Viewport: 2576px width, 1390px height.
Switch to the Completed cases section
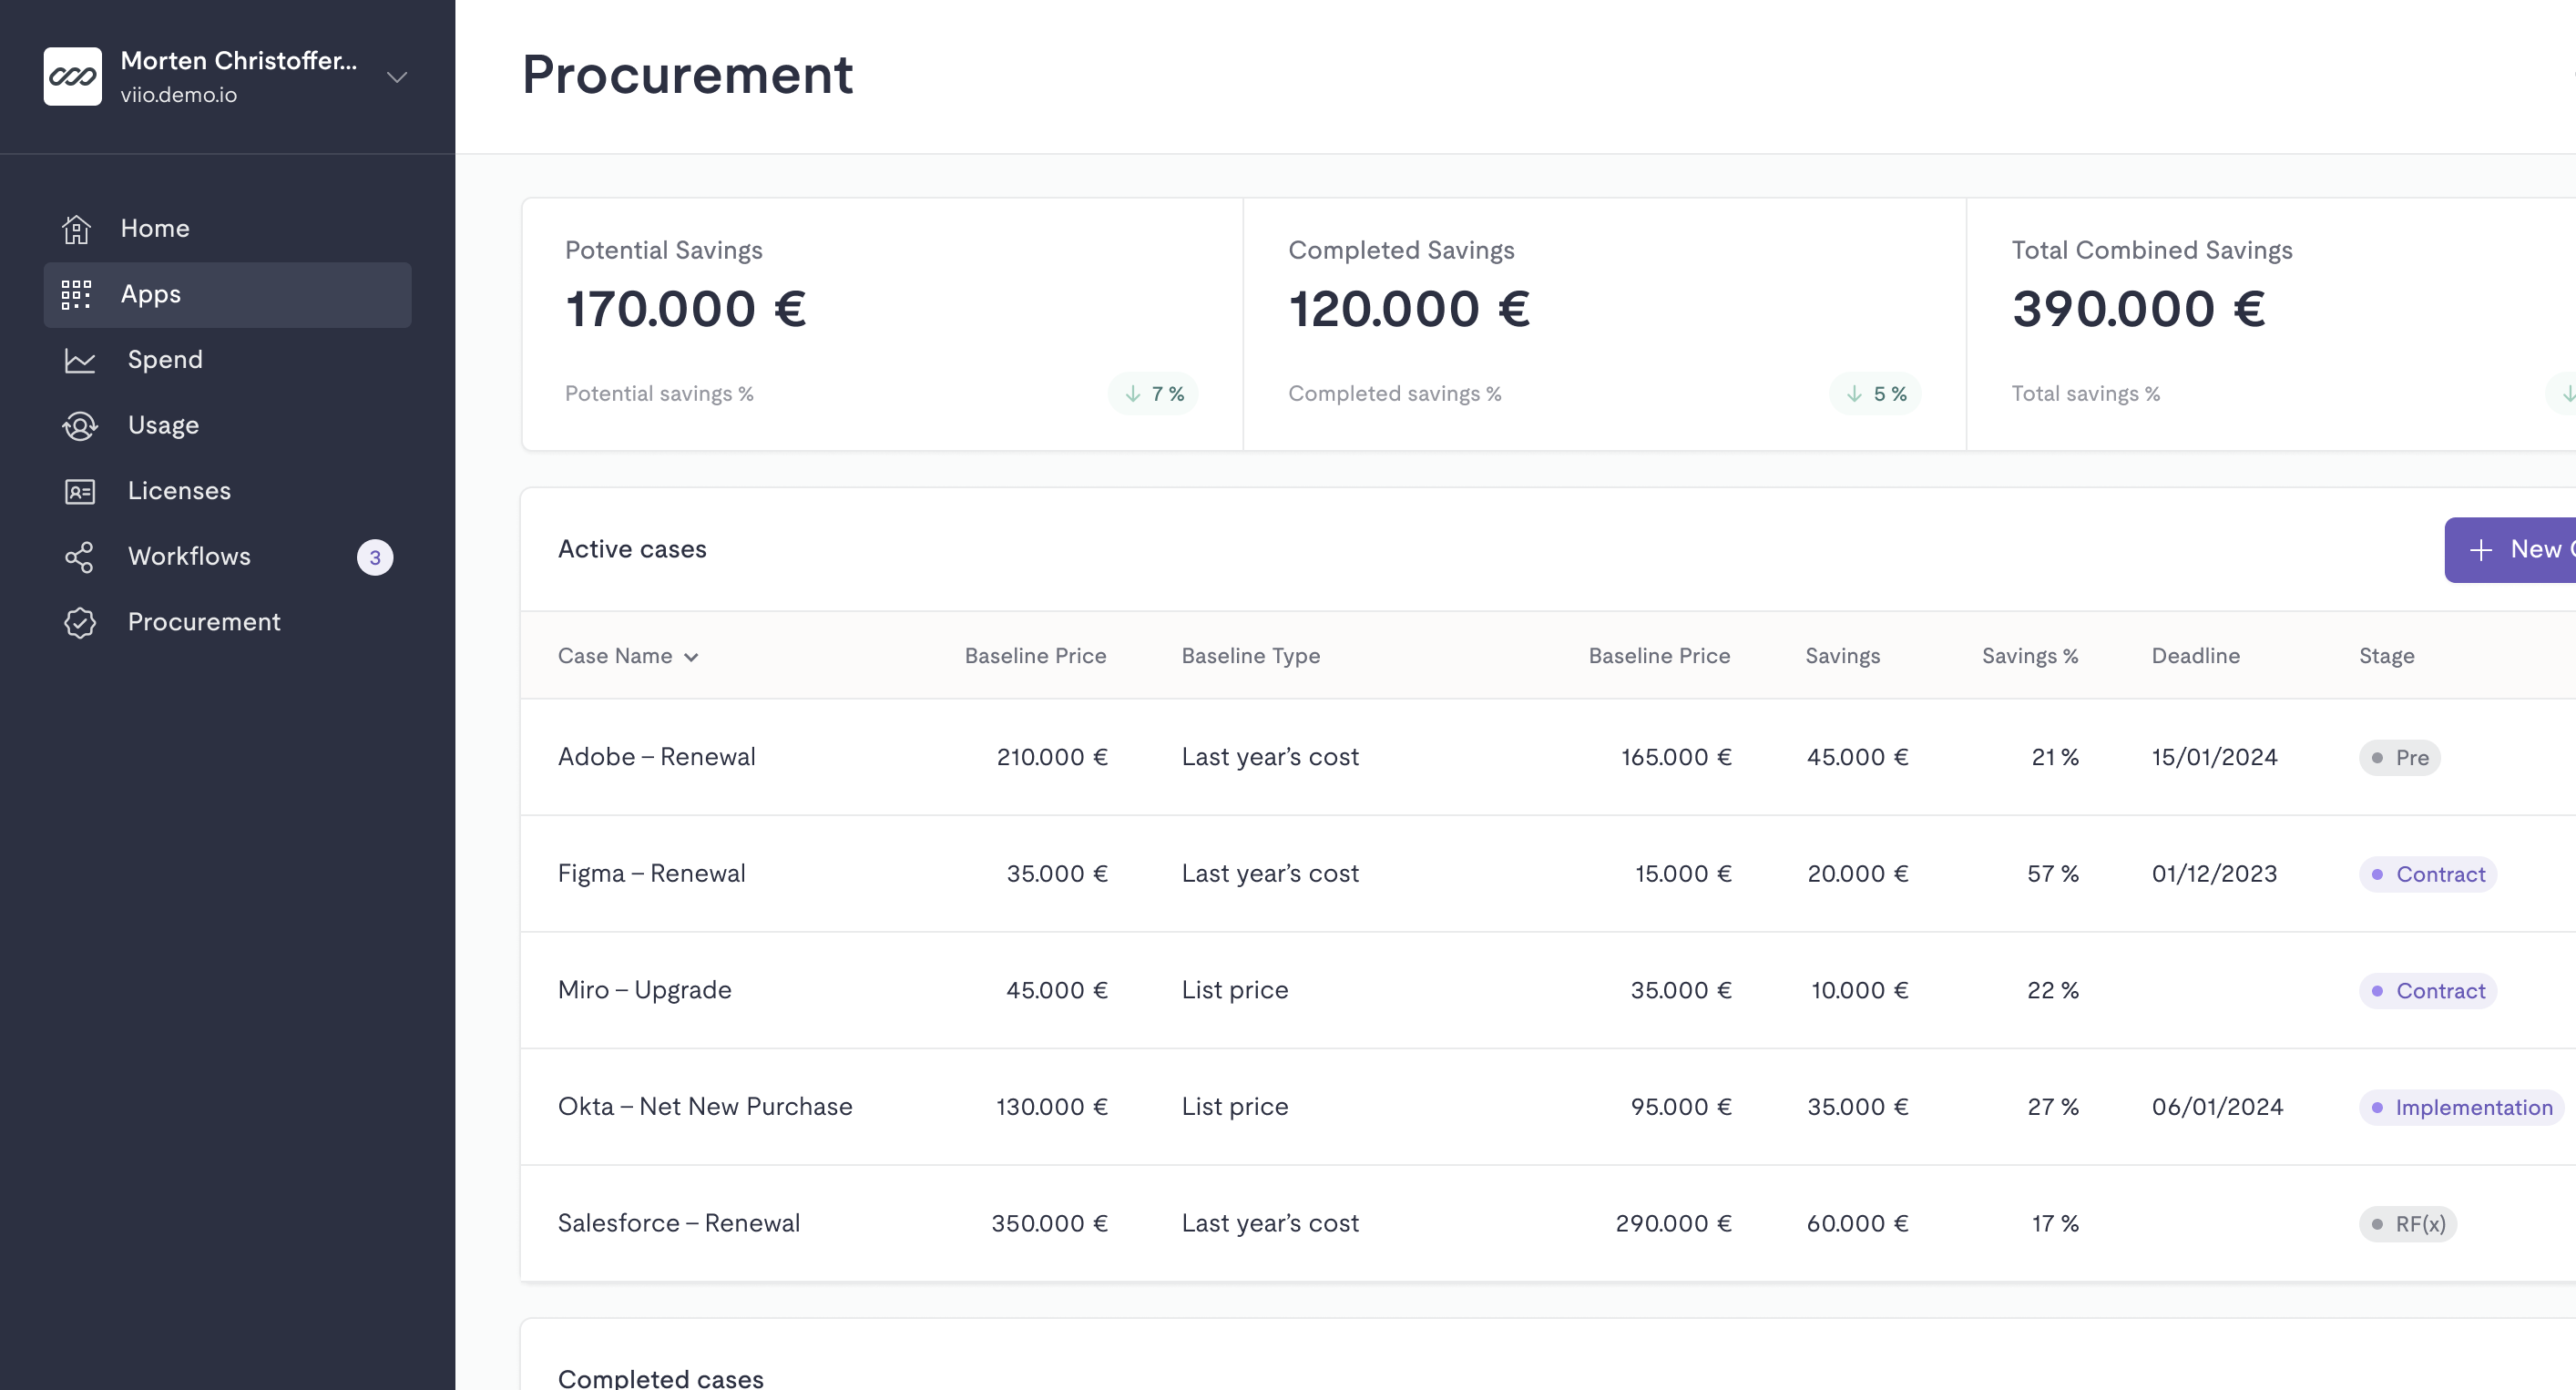660,1377
